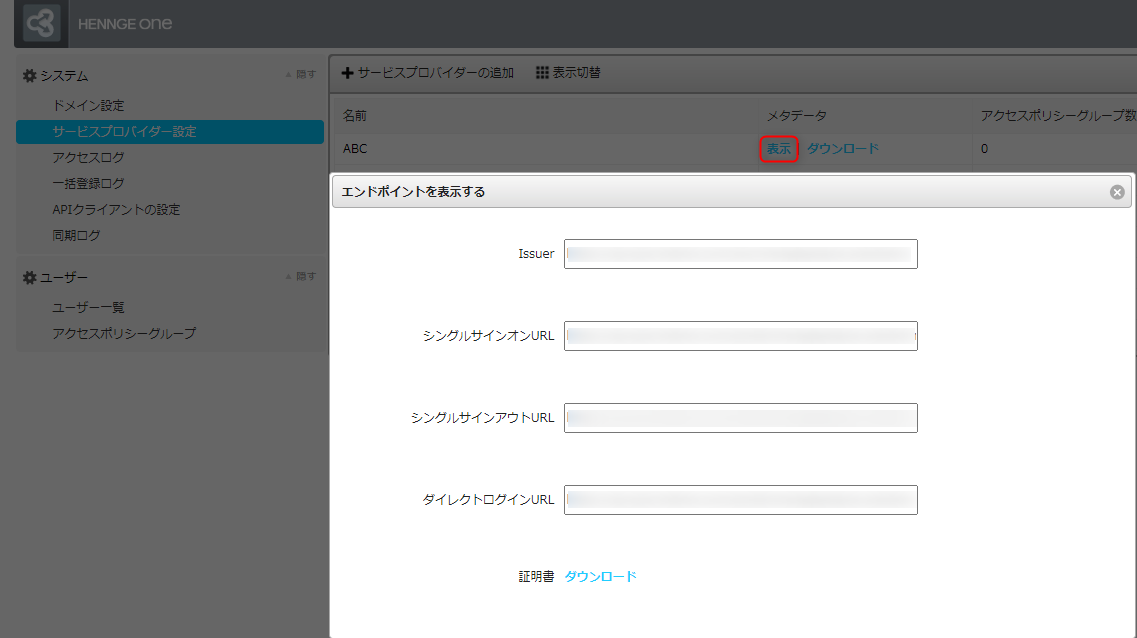This screenshot has height=638, width=1137.
Task: Open APIクライアントの設定 menu item
Action: 116,210
